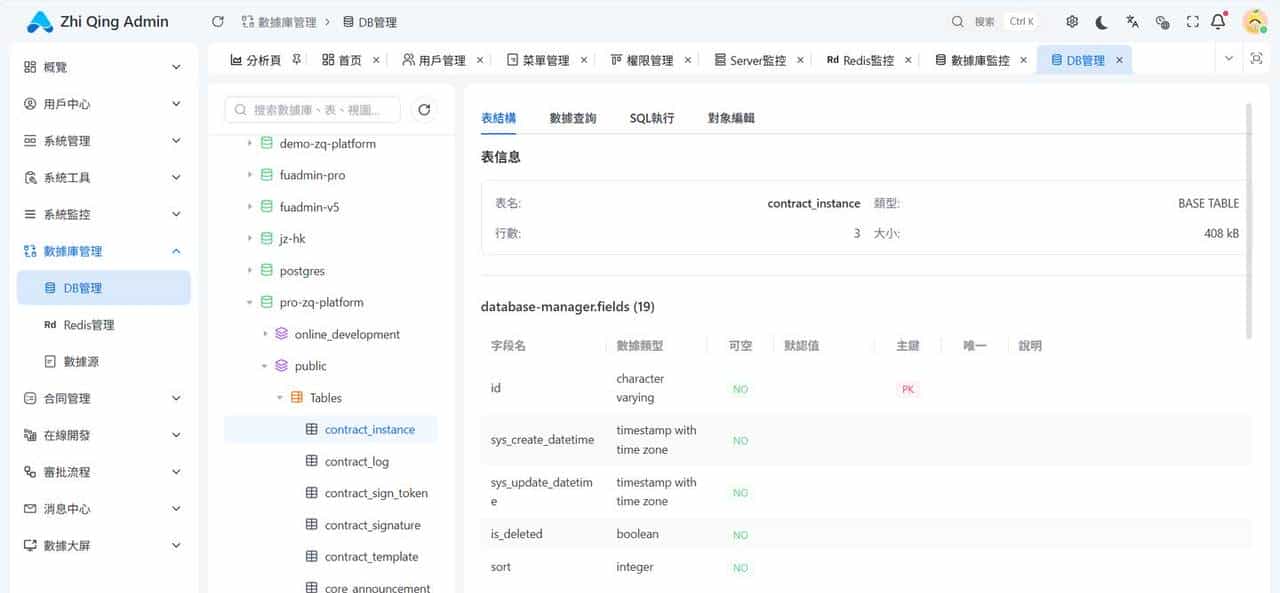
Task: Open the language switcher icon
Action: pyautogui.click(x=1134, y=20)
